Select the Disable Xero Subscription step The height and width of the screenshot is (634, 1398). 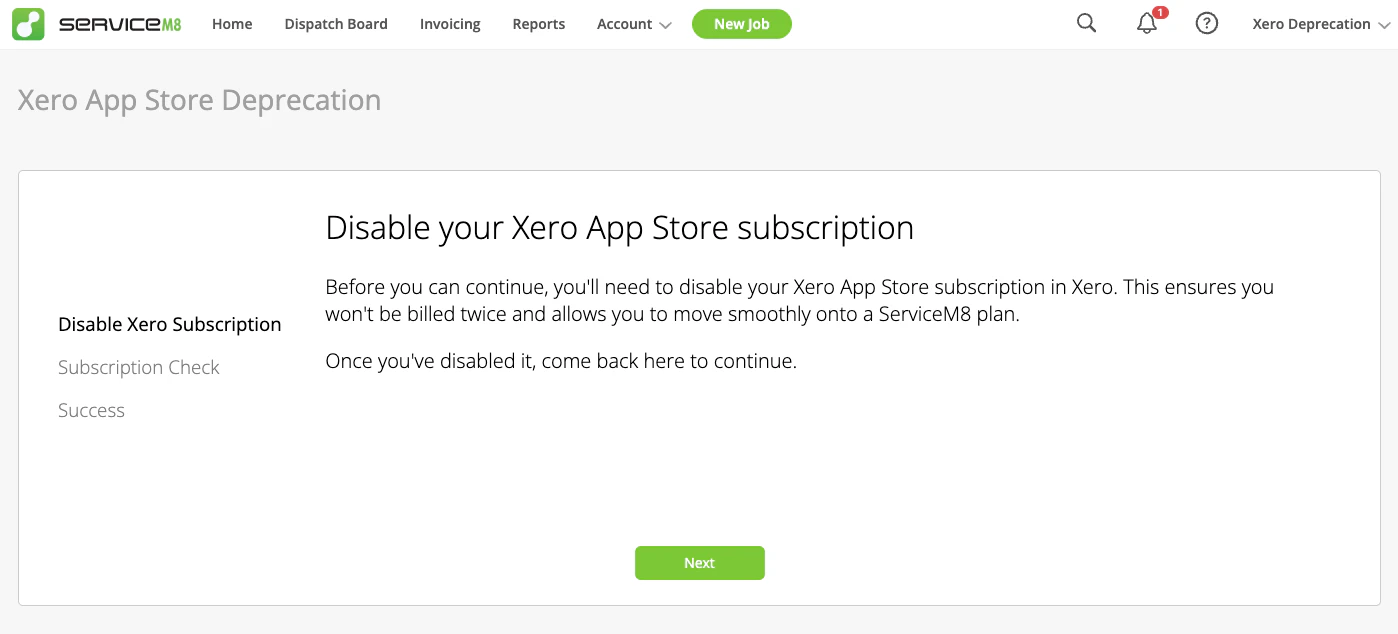[169, 324]
